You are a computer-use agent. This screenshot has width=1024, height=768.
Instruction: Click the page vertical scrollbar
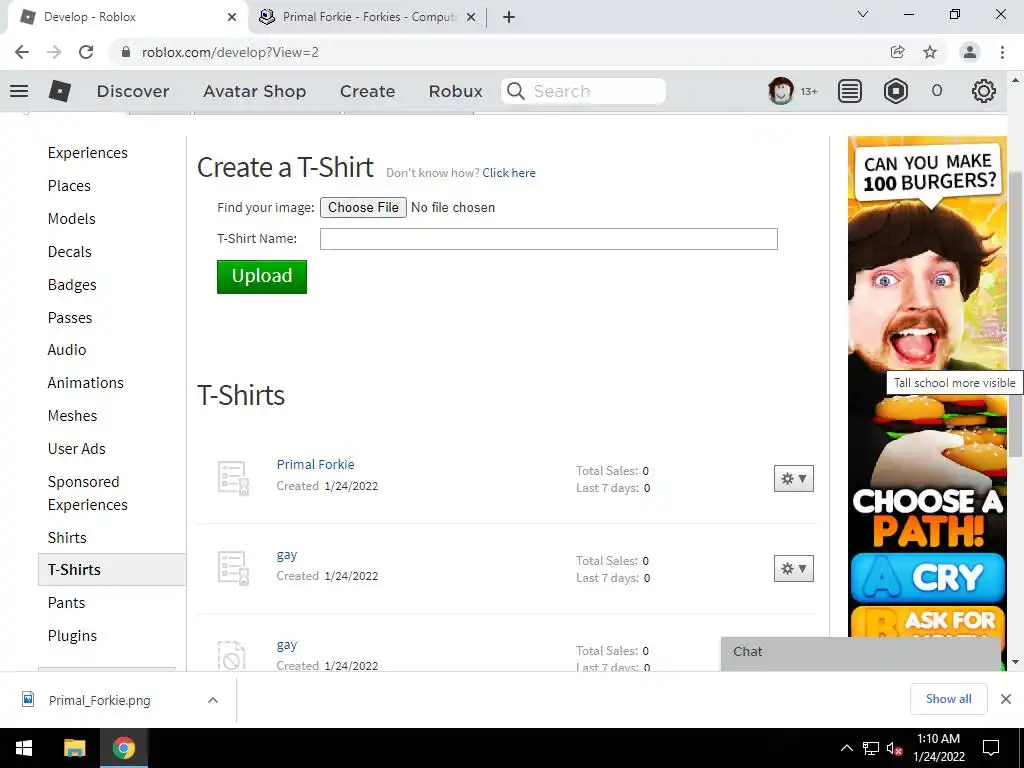1015,313
